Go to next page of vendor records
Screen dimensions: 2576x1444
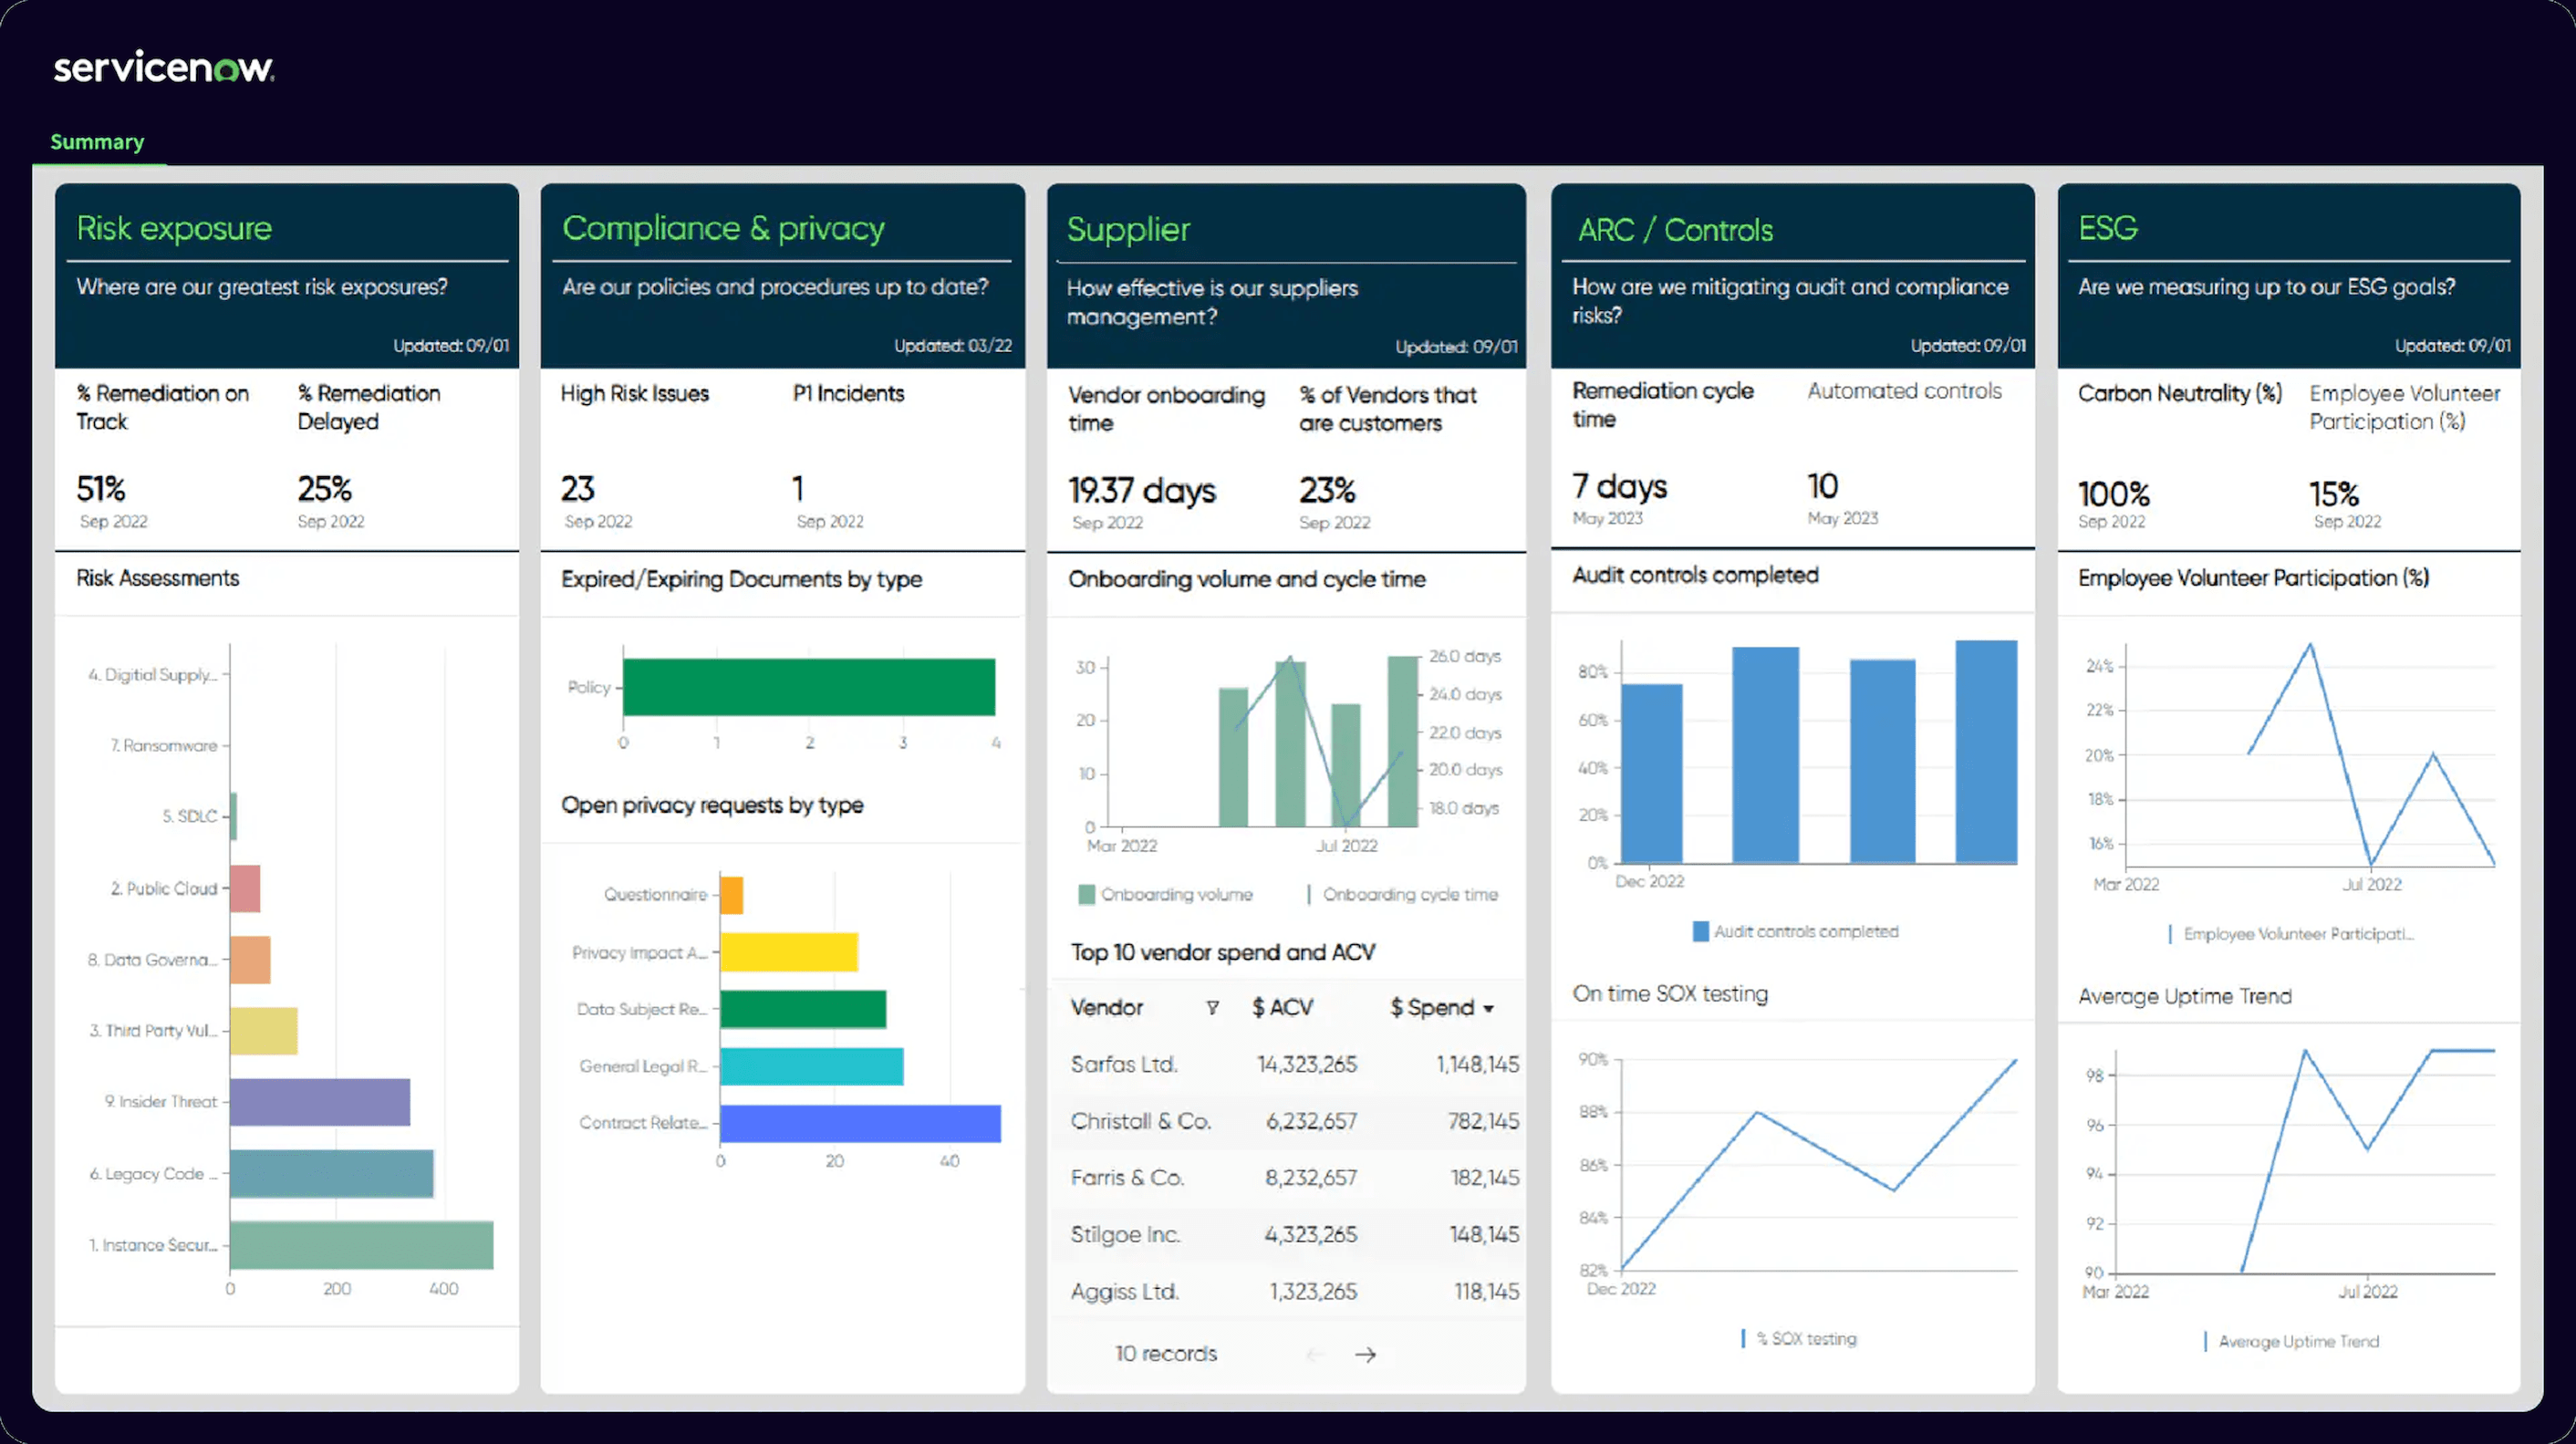click(1366, 1354)
